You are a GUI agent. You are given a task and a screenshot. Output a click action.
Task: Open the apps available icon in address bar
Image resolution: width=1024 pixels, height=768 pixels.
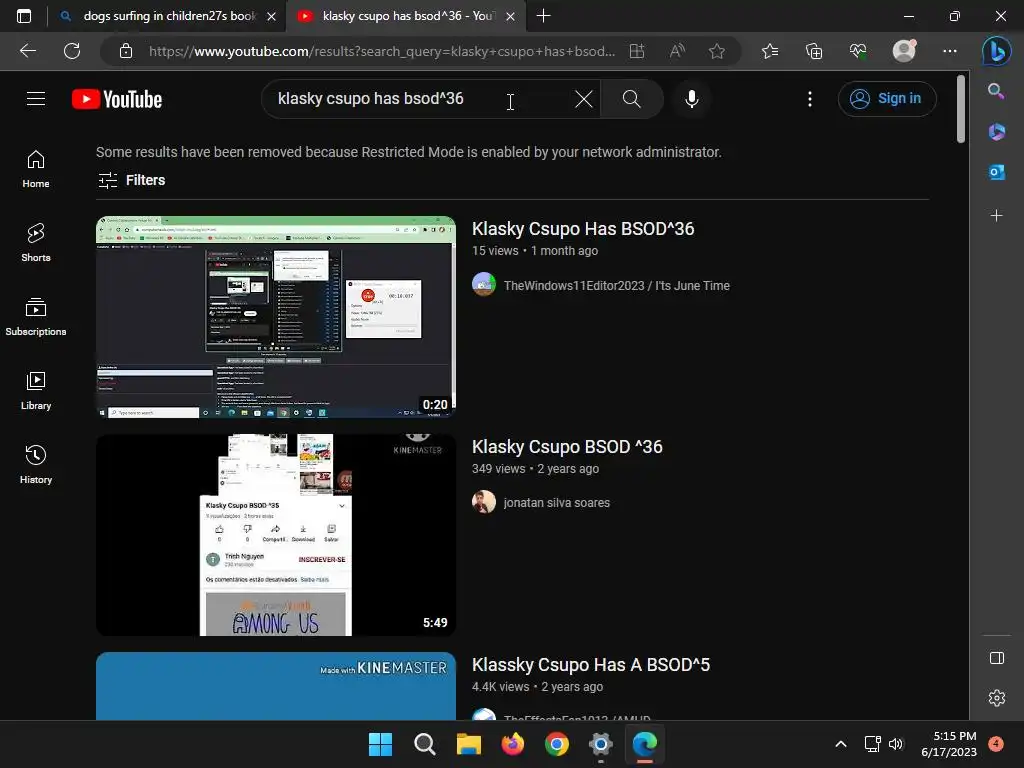pos(637,51)
